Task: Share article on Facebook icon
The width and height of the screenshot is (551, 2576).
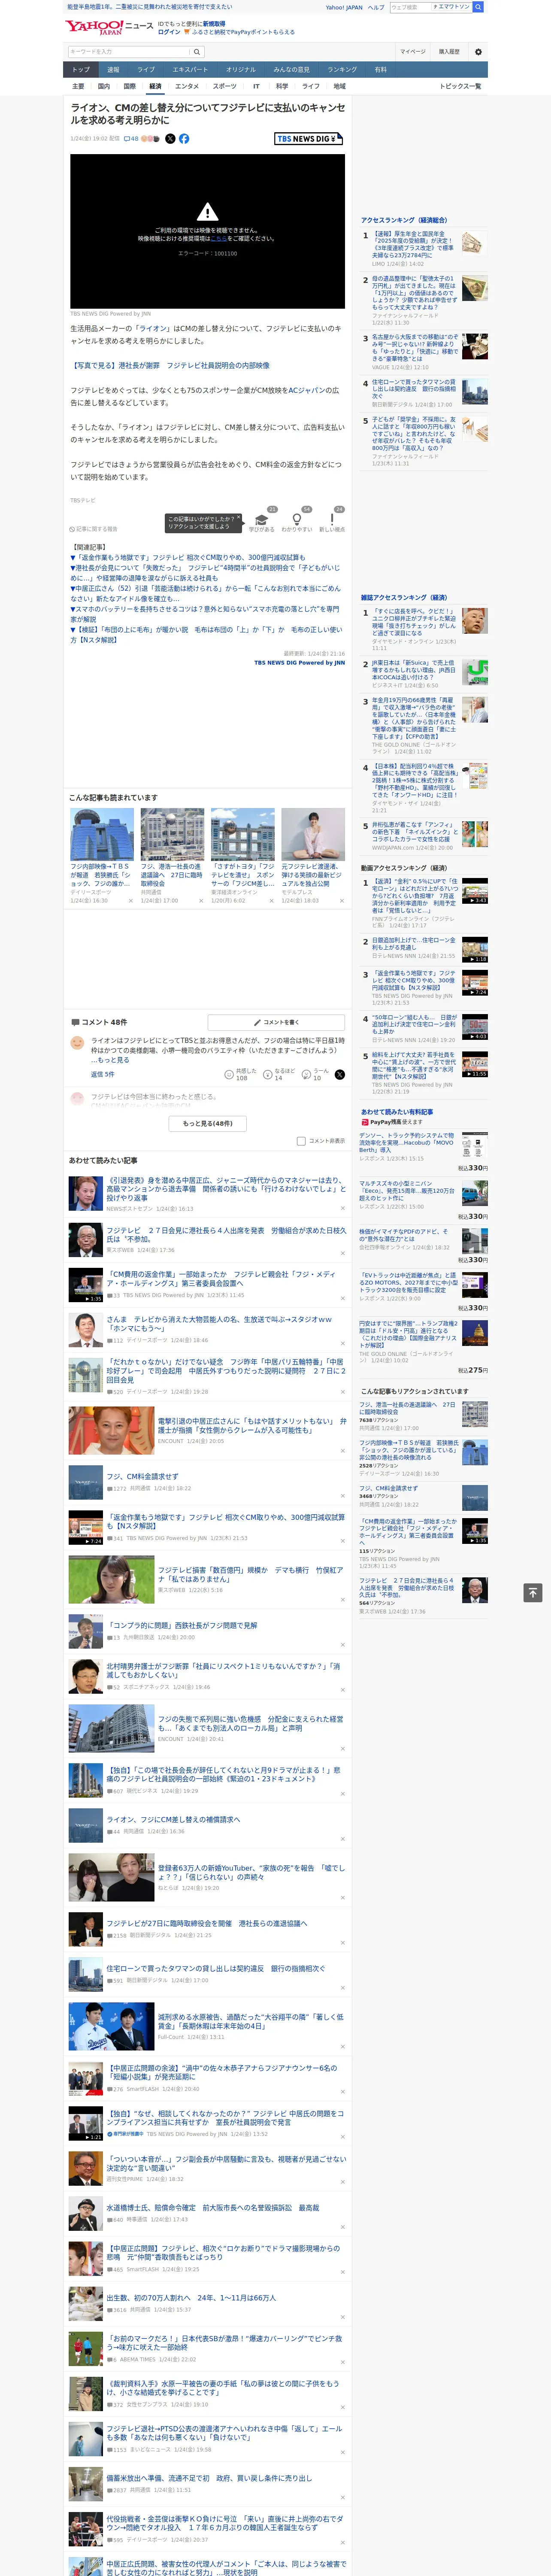Action: click(184, 139)
